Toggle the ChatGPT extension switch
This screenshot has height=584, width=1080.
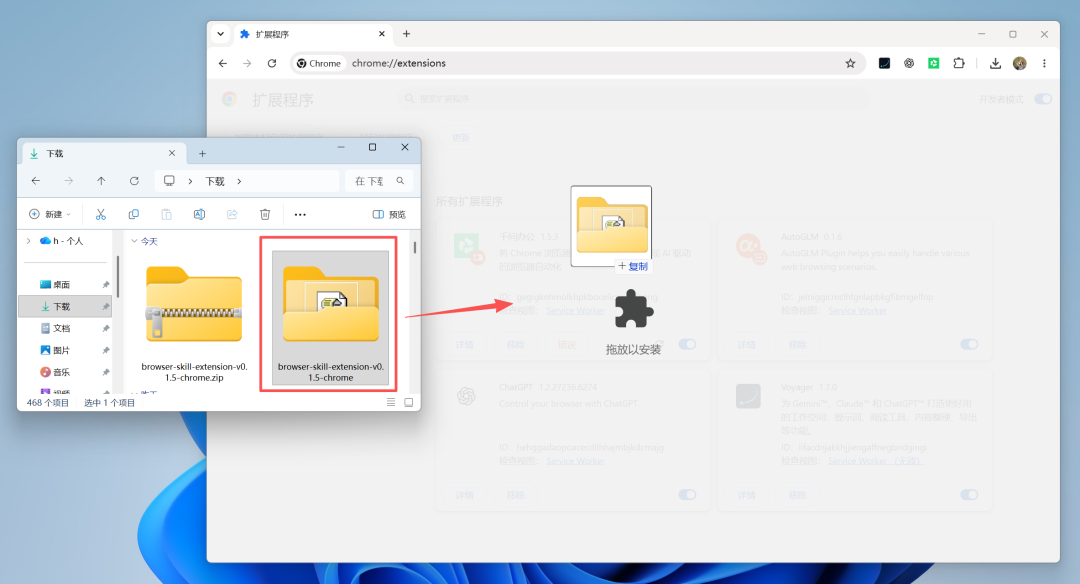[687, 494]
